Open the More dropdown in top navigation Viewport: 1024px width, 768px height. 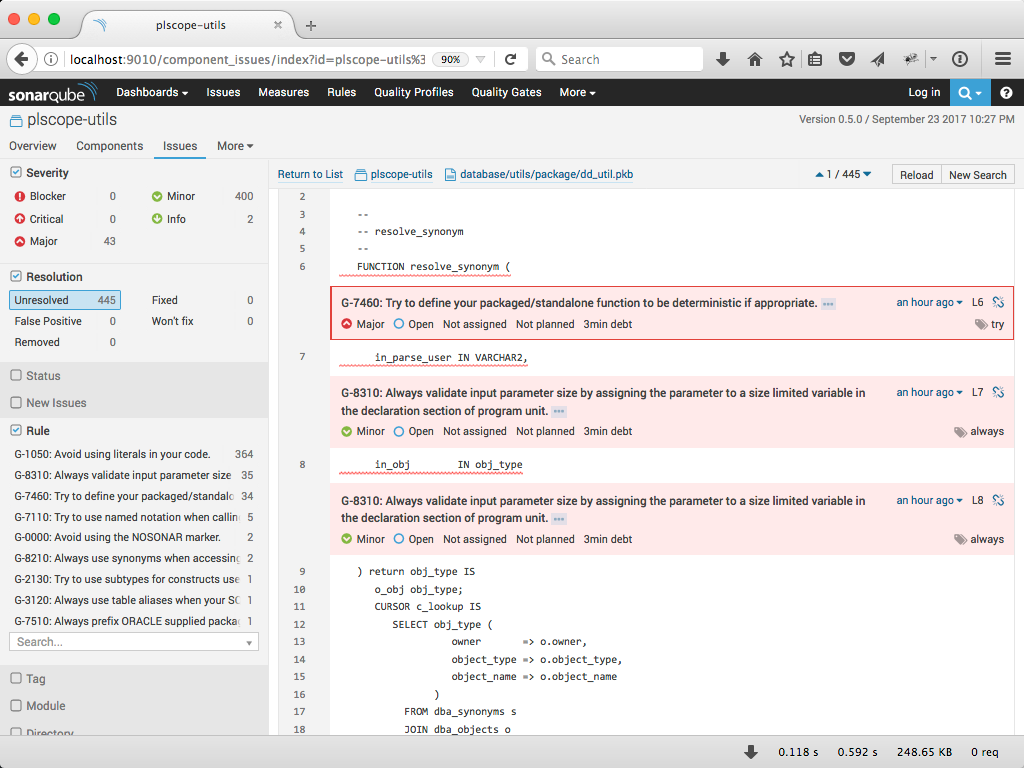[x=577, y=93]
